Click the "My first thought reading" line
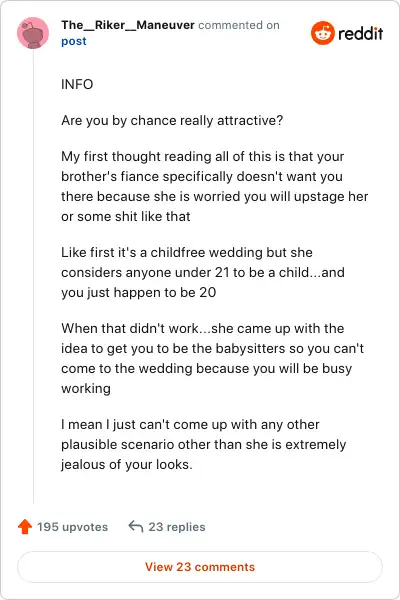This screenshot has width=400, height=600. point(202,157)
